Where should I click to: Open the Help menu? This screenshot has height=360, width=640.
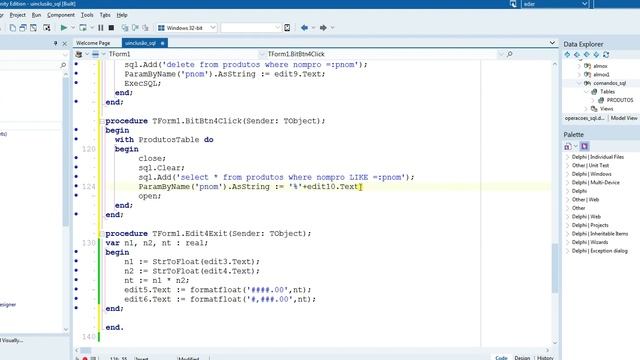[122, 15]
